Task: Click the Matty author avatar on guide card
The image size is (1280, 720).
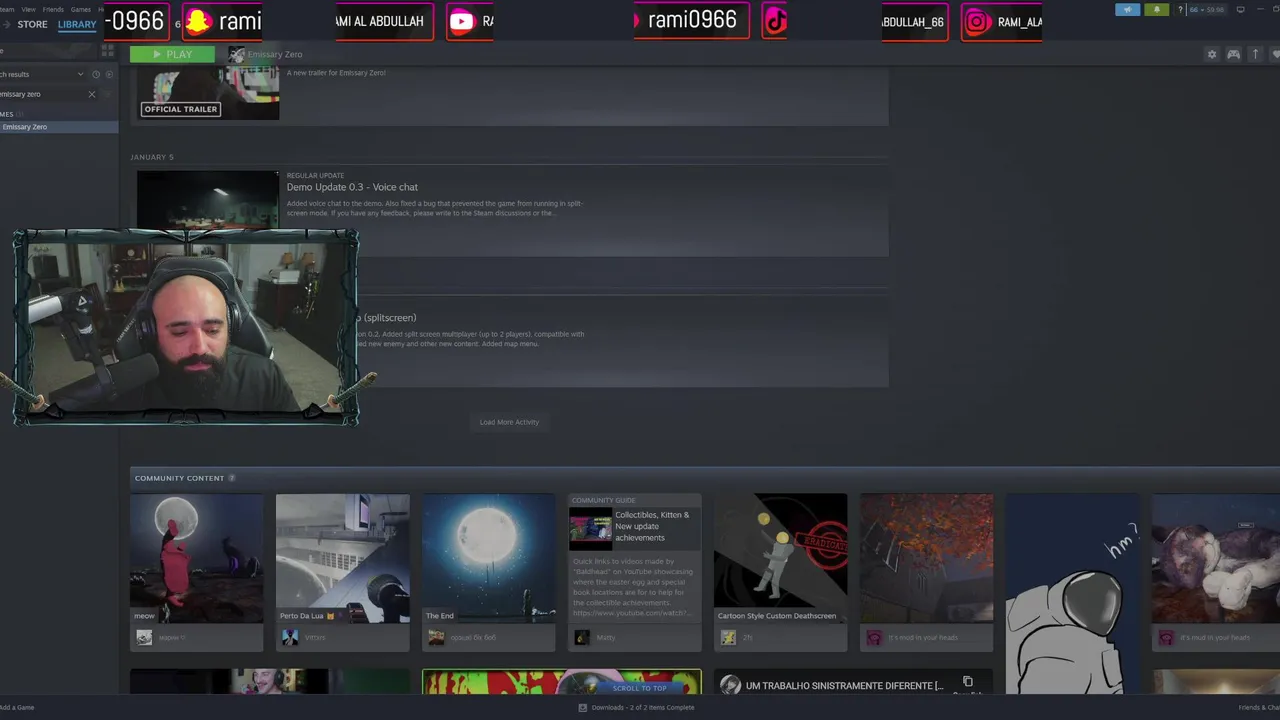Action: [x=582, y=637]
